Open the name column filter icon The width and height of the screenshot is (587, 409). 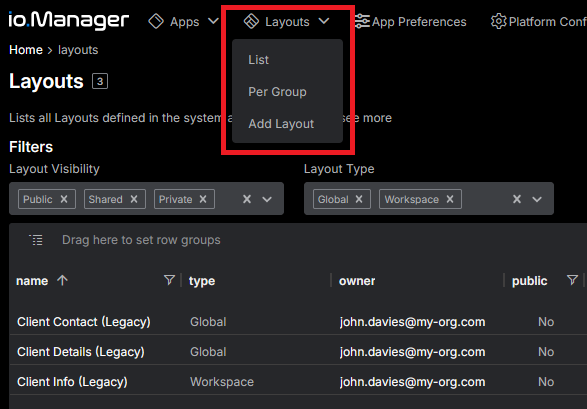(169, 280)
